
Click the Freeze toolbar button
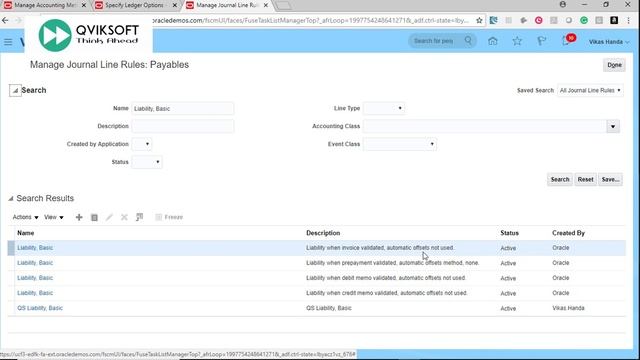[169, 217]
